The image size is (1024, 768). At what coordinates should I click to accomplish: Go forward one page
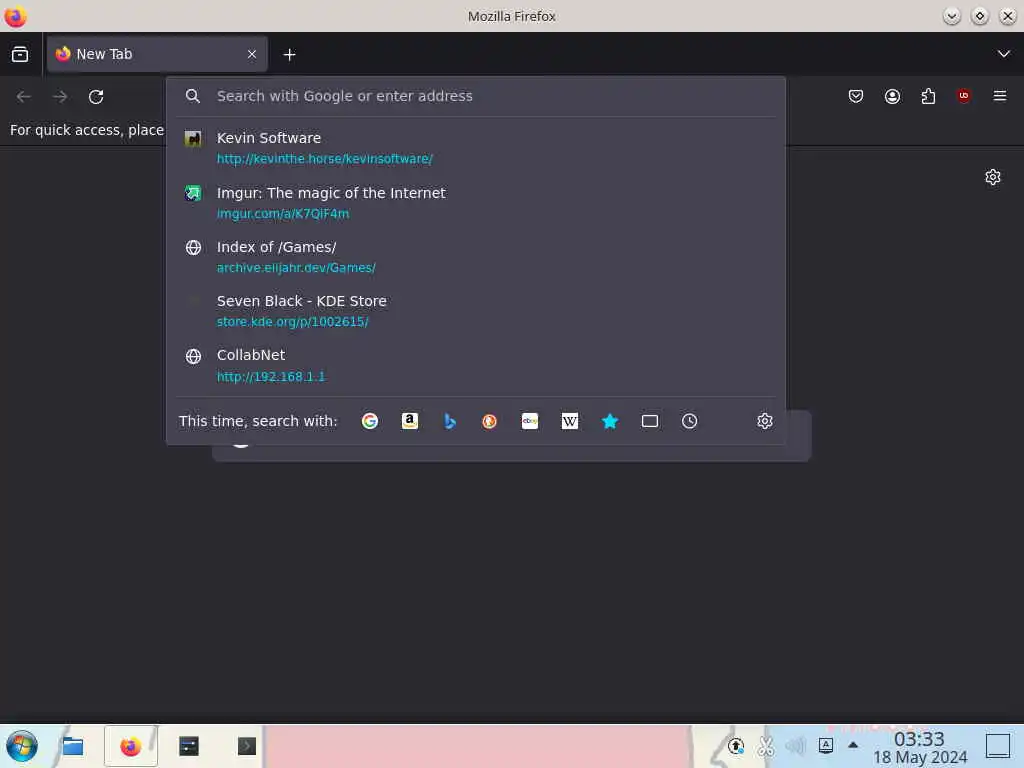click(x=60, y=97)
